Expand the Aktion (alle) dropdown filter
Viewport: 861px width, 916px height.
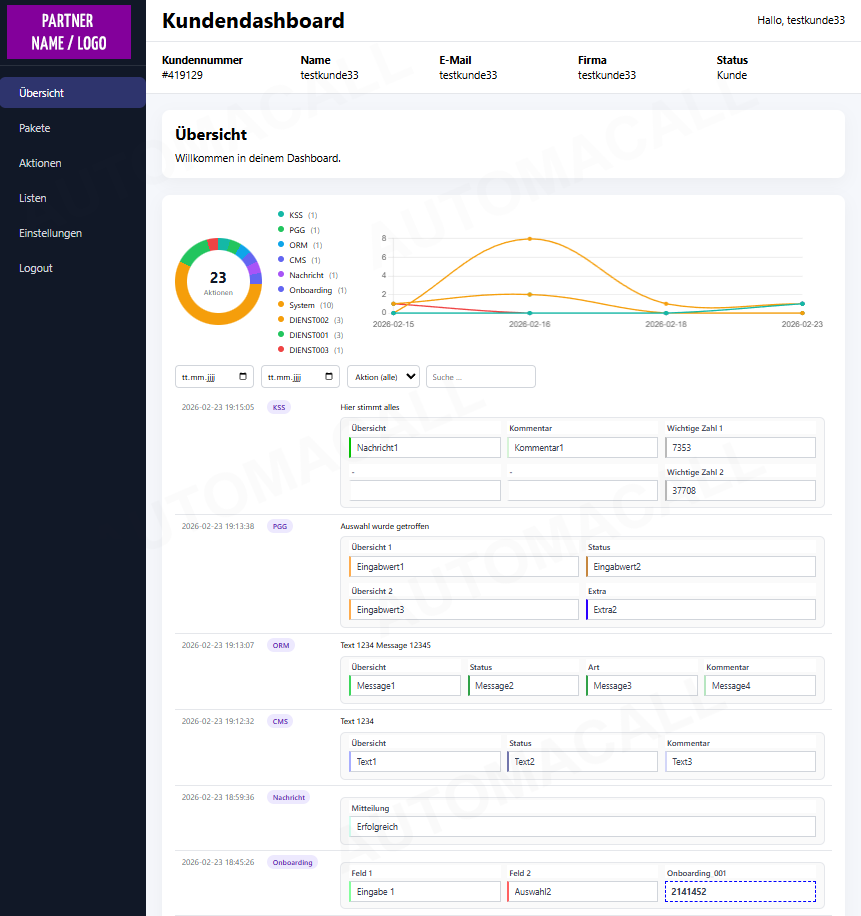click(383, 377)
